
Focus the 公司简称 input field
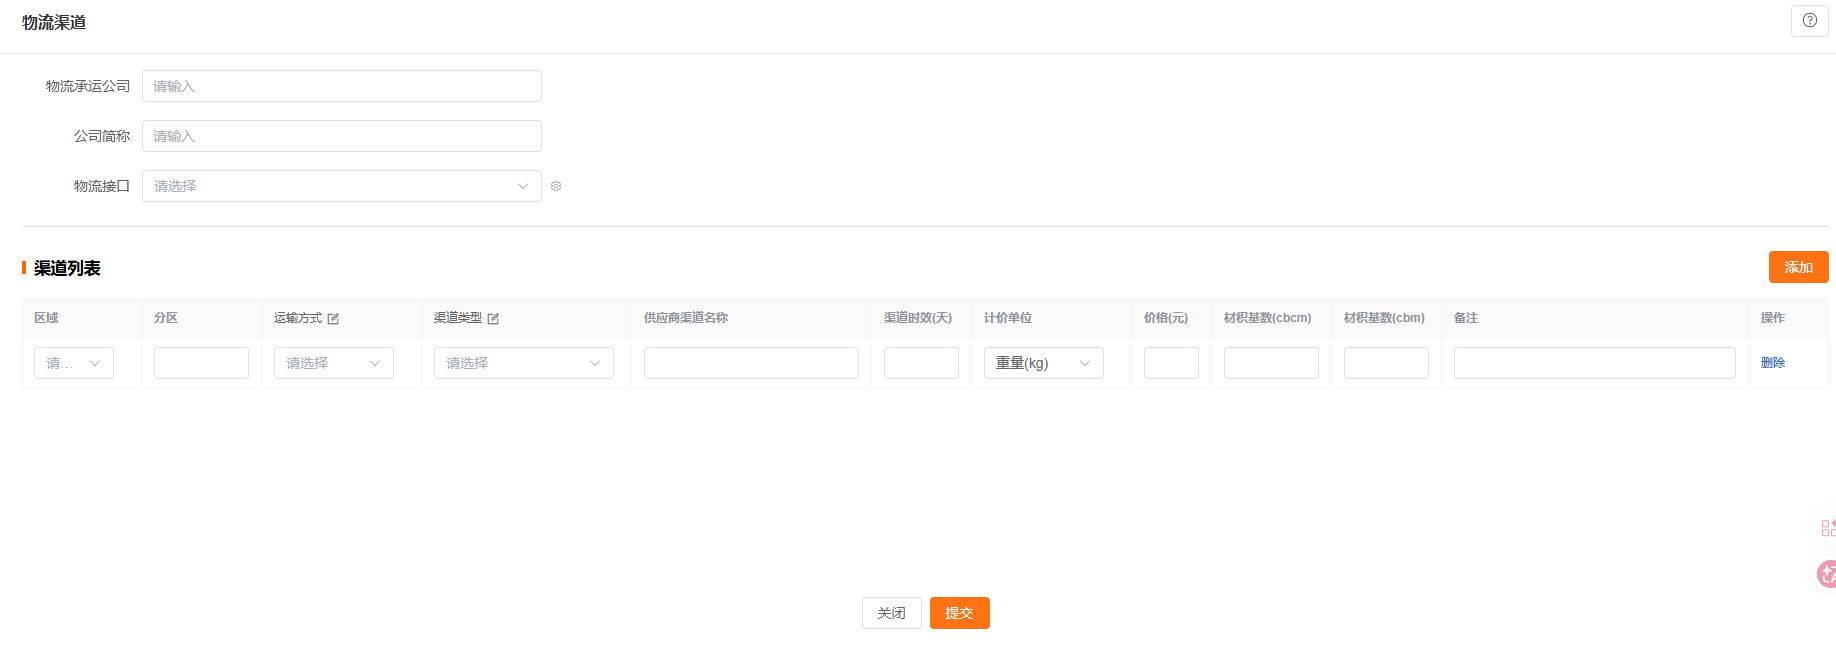[x=341, y=136]
